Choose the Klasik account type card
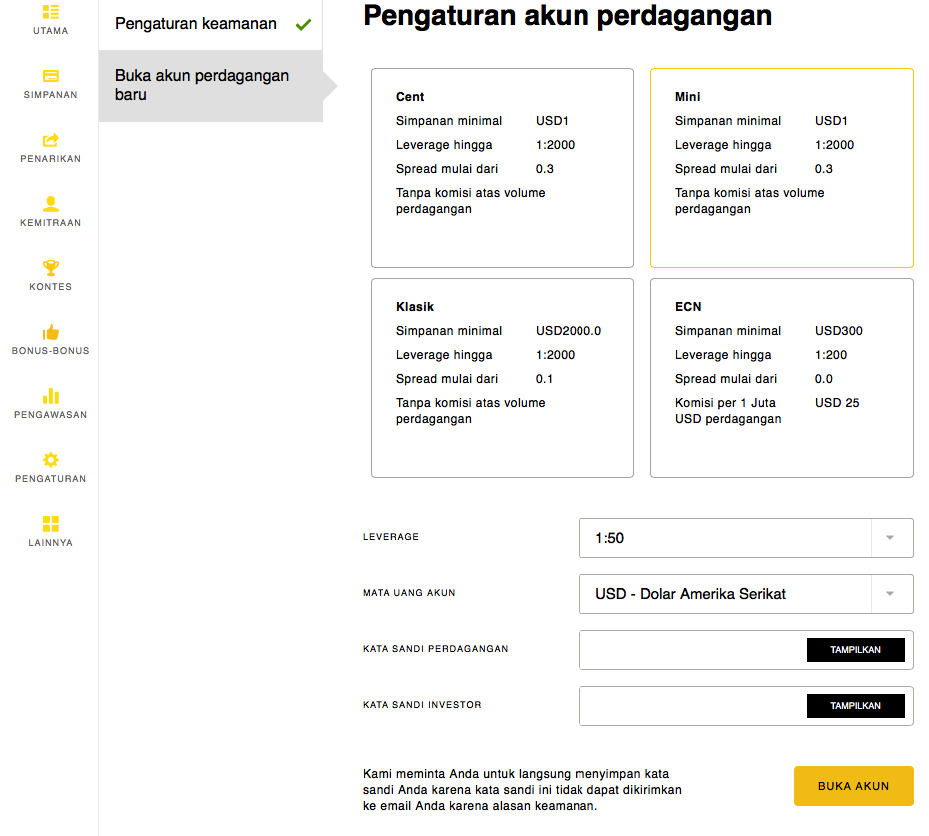The image size is (929, 836). click(502, 378)
